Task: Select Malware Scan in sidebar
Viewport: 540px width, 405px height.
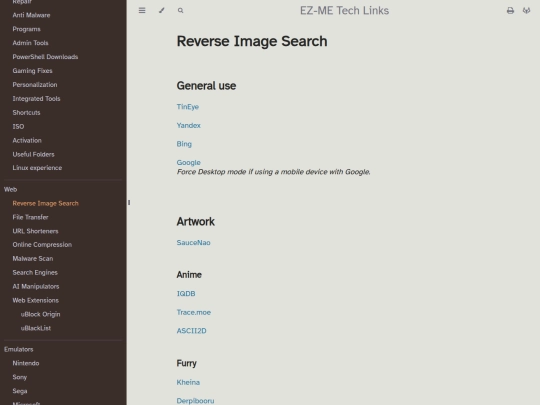Action: tap(33, 259)
